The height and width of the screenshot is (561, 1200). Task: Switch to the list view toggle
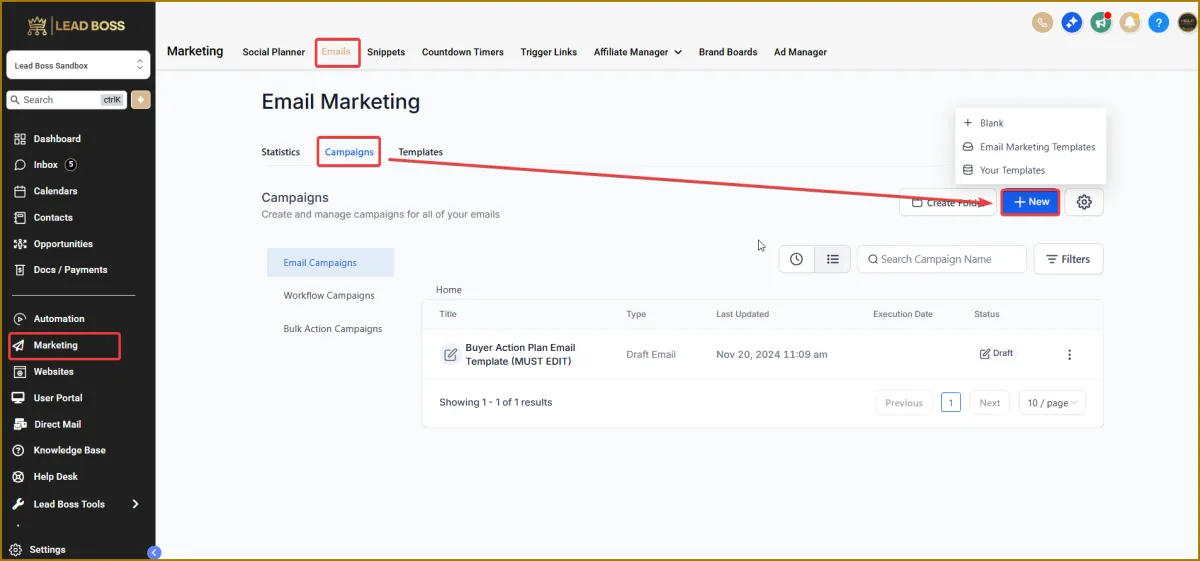(x=832, y=259)
